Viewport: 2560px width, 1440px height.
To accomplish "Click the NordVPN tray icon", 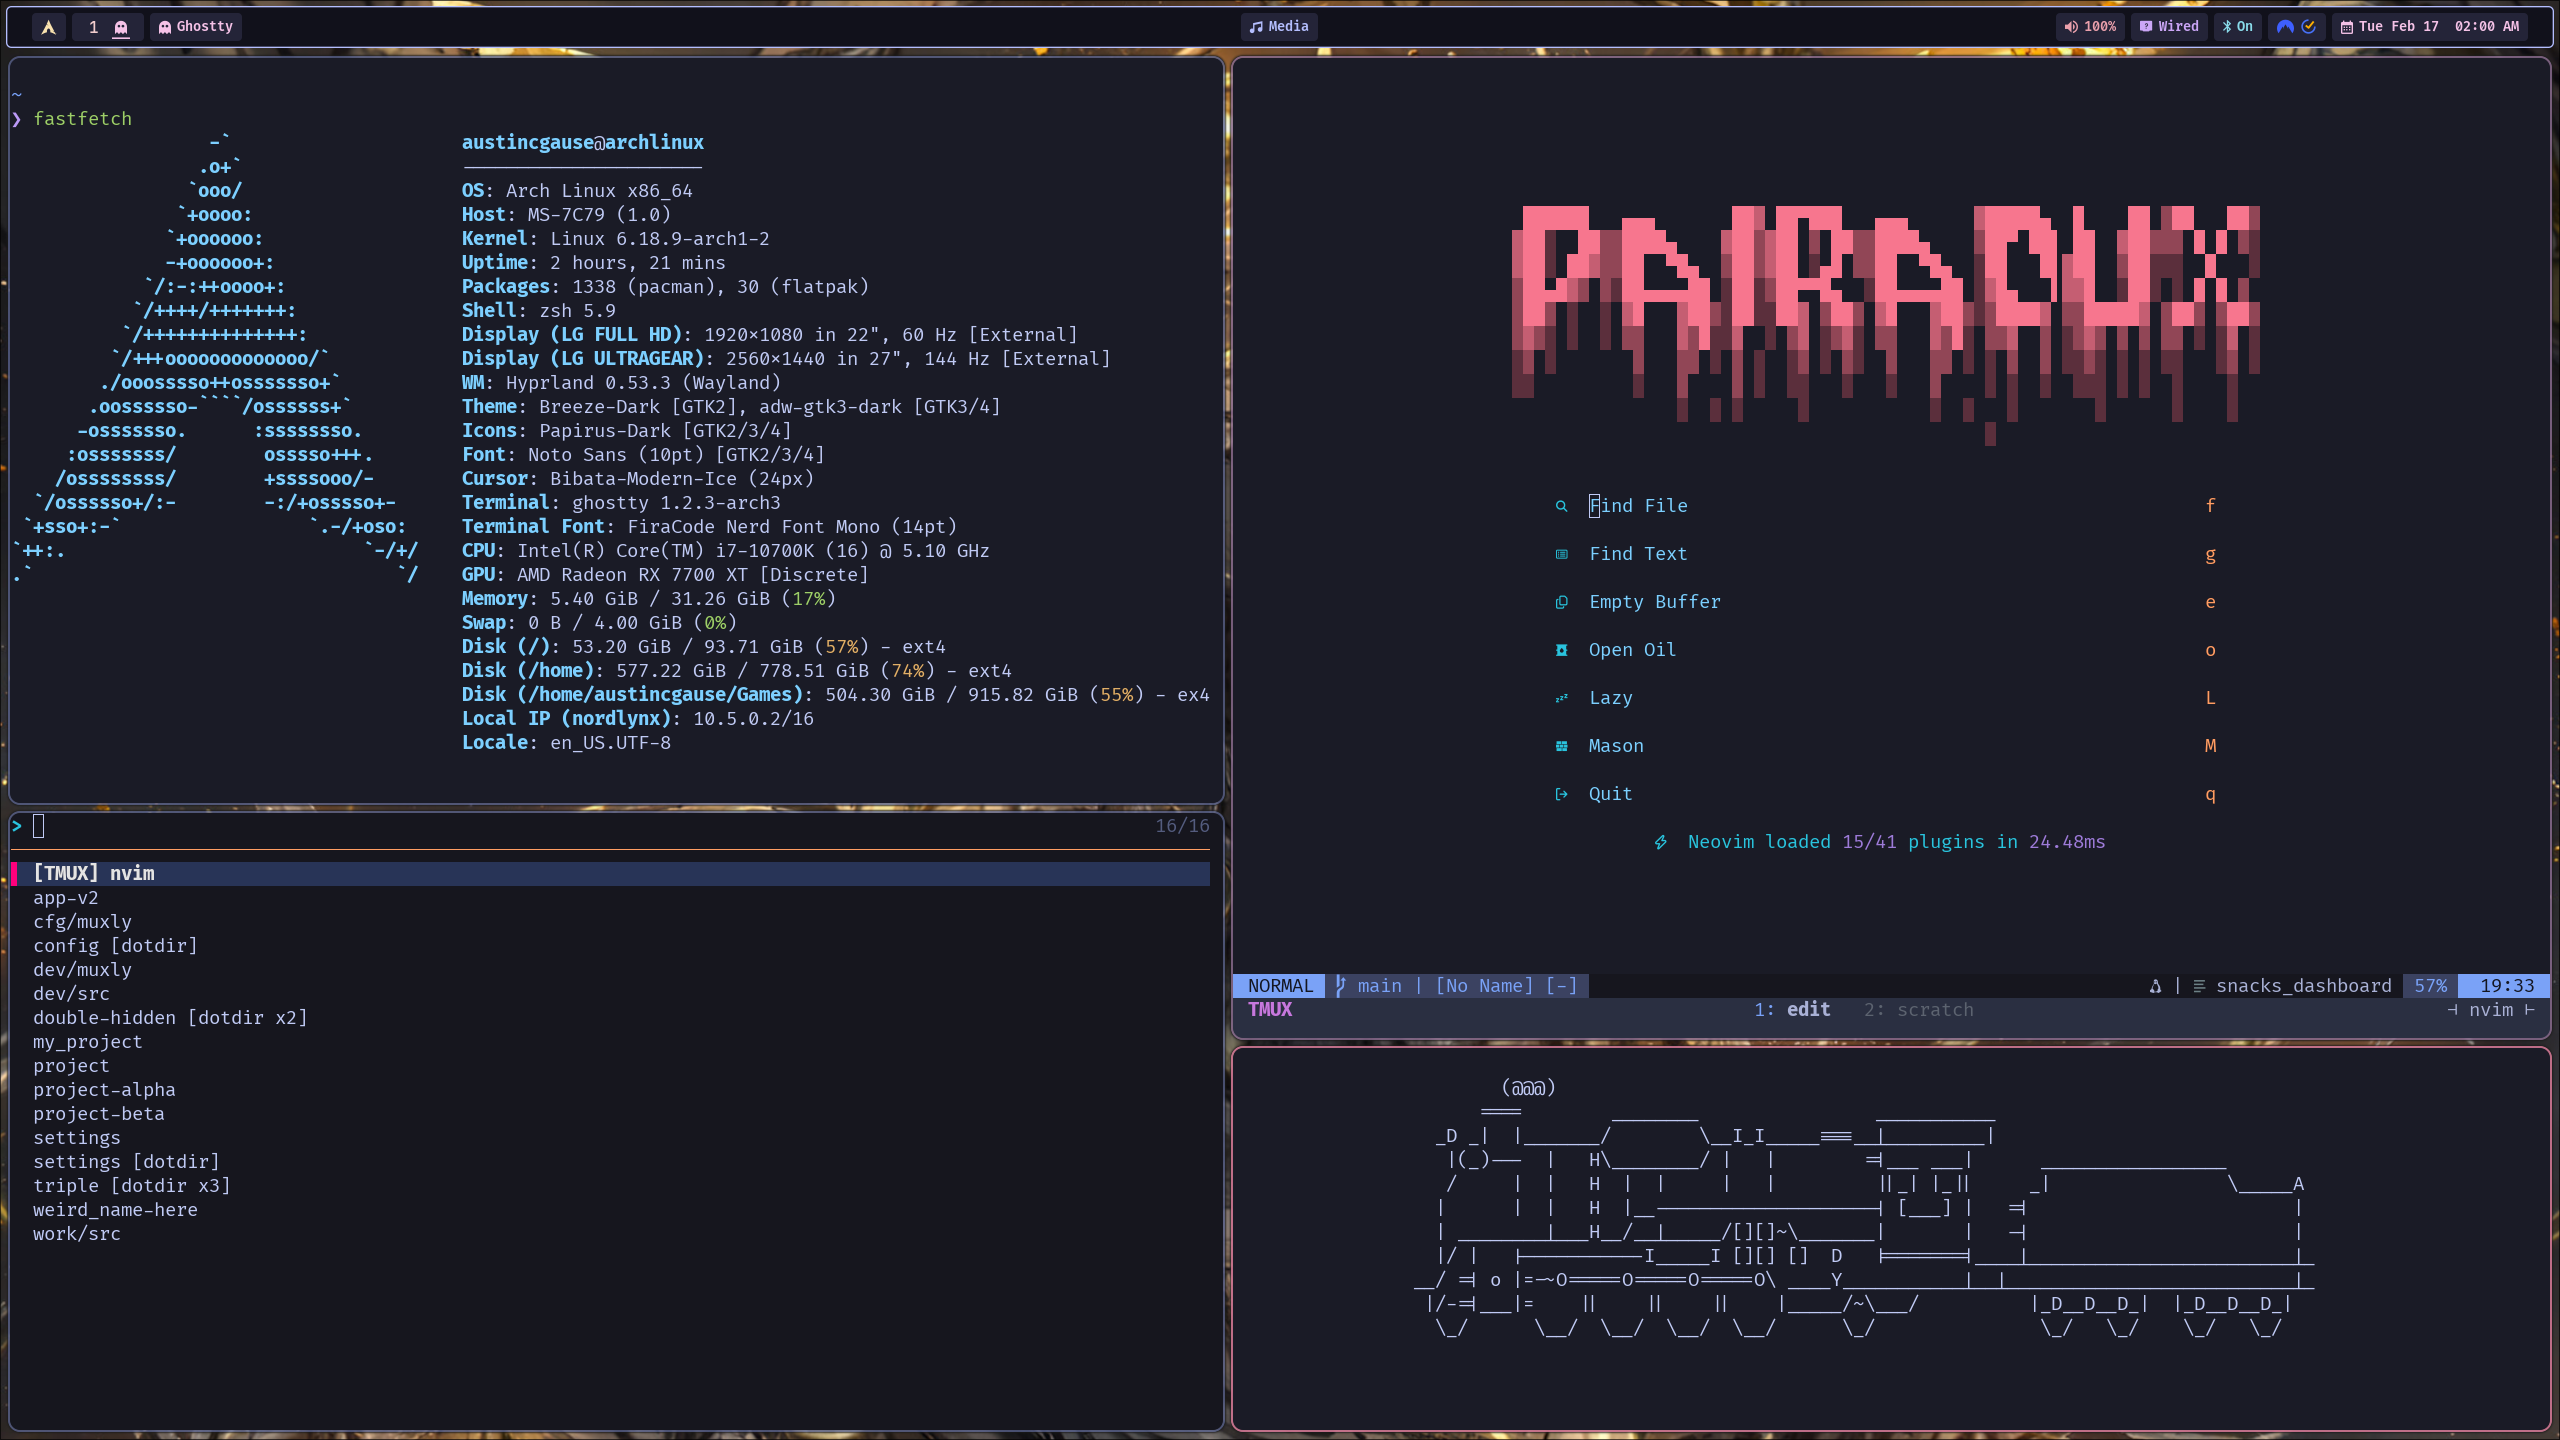I will click(x=2285, y=27).
